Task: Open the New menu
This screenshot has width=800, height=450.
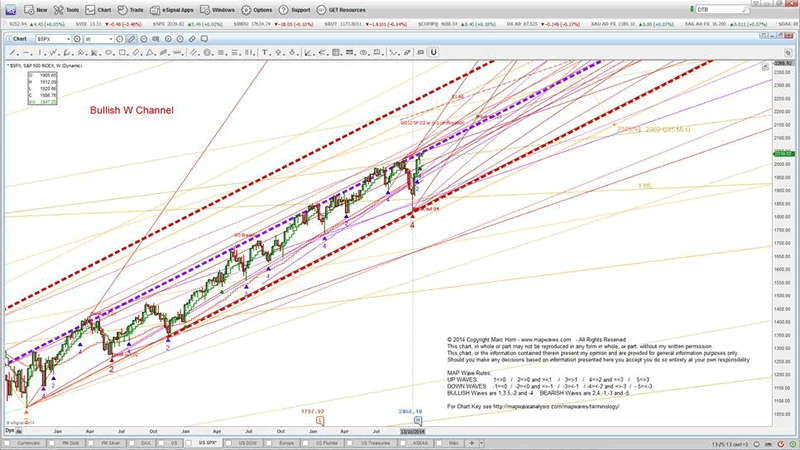Action: point(35,10)
